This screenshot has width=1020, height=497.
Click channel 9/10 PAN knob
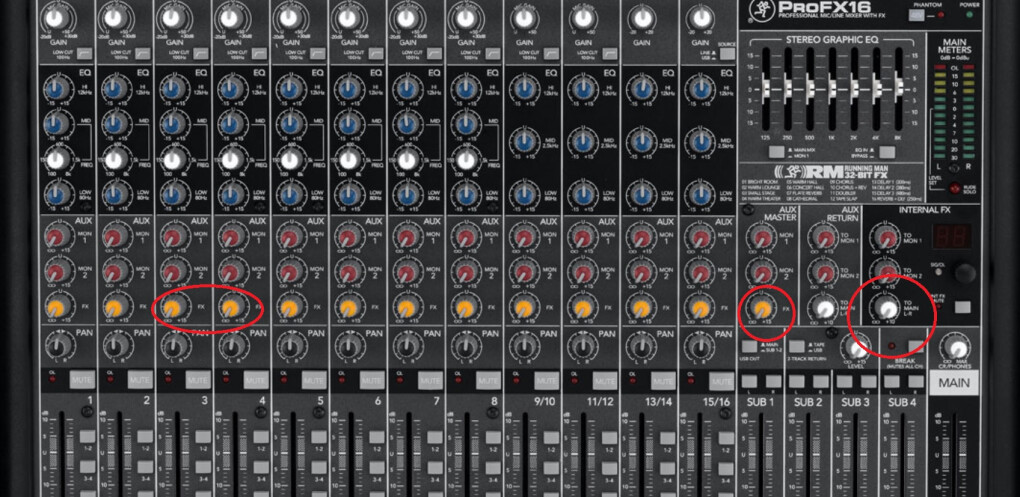tap(524, 345)
